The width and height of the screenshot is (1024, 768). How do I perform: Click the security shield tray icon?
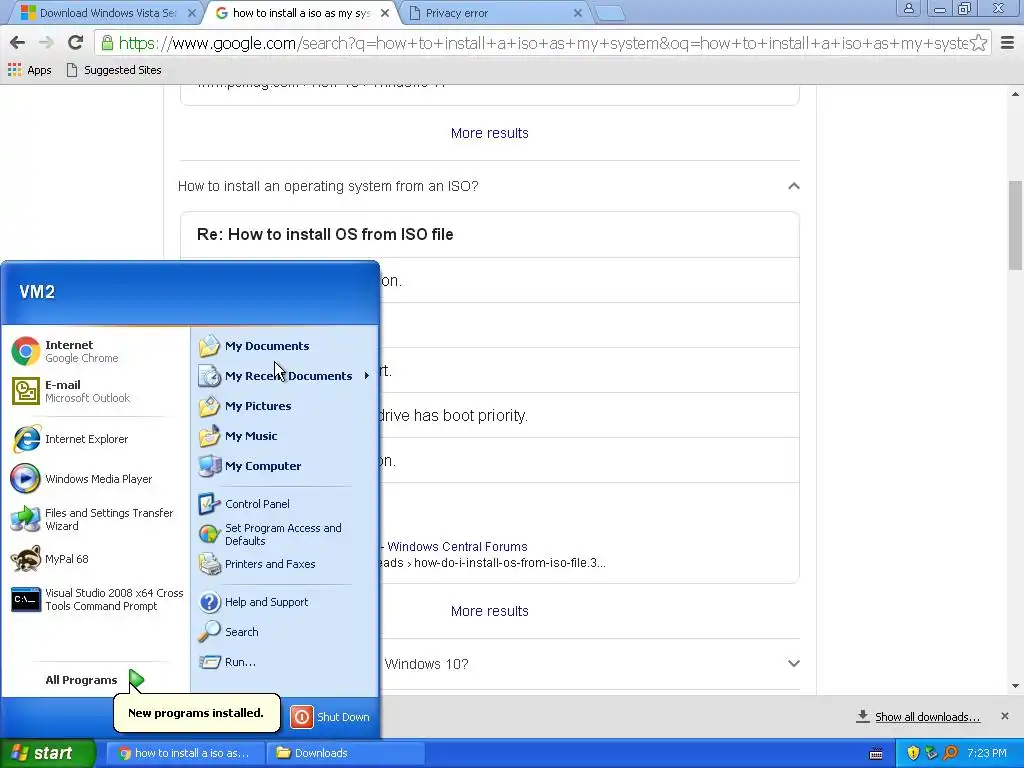click(913, 753)
